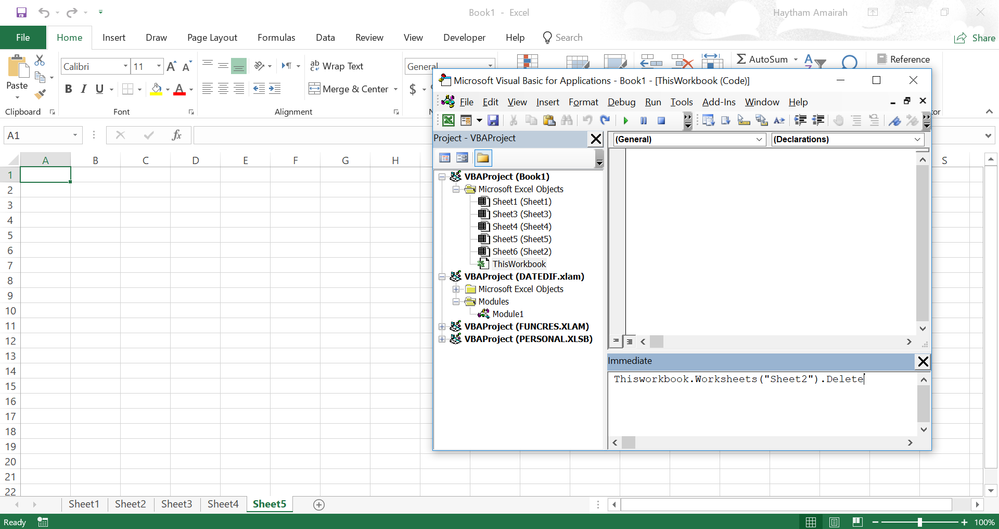999x529 pixels.
Task: Open the Excel File tab
Action: 23,38
